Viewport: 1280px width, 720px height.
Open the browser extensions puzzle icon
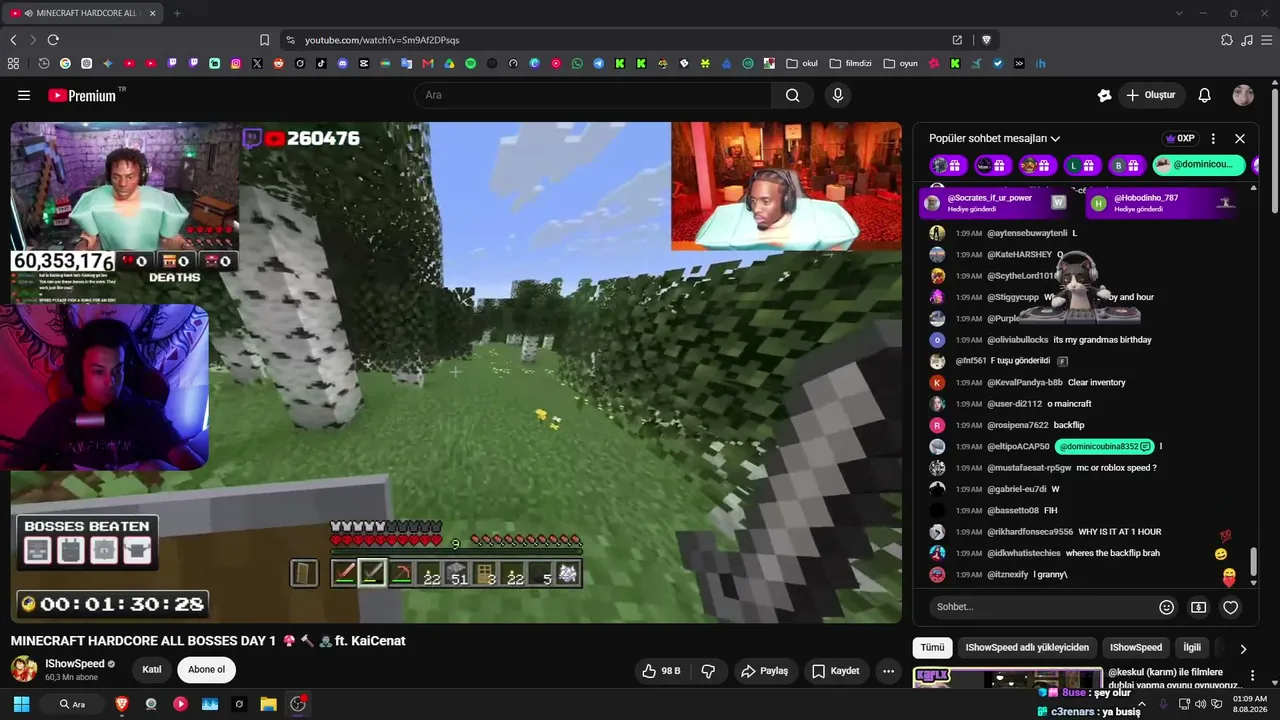pos(1227,40)
